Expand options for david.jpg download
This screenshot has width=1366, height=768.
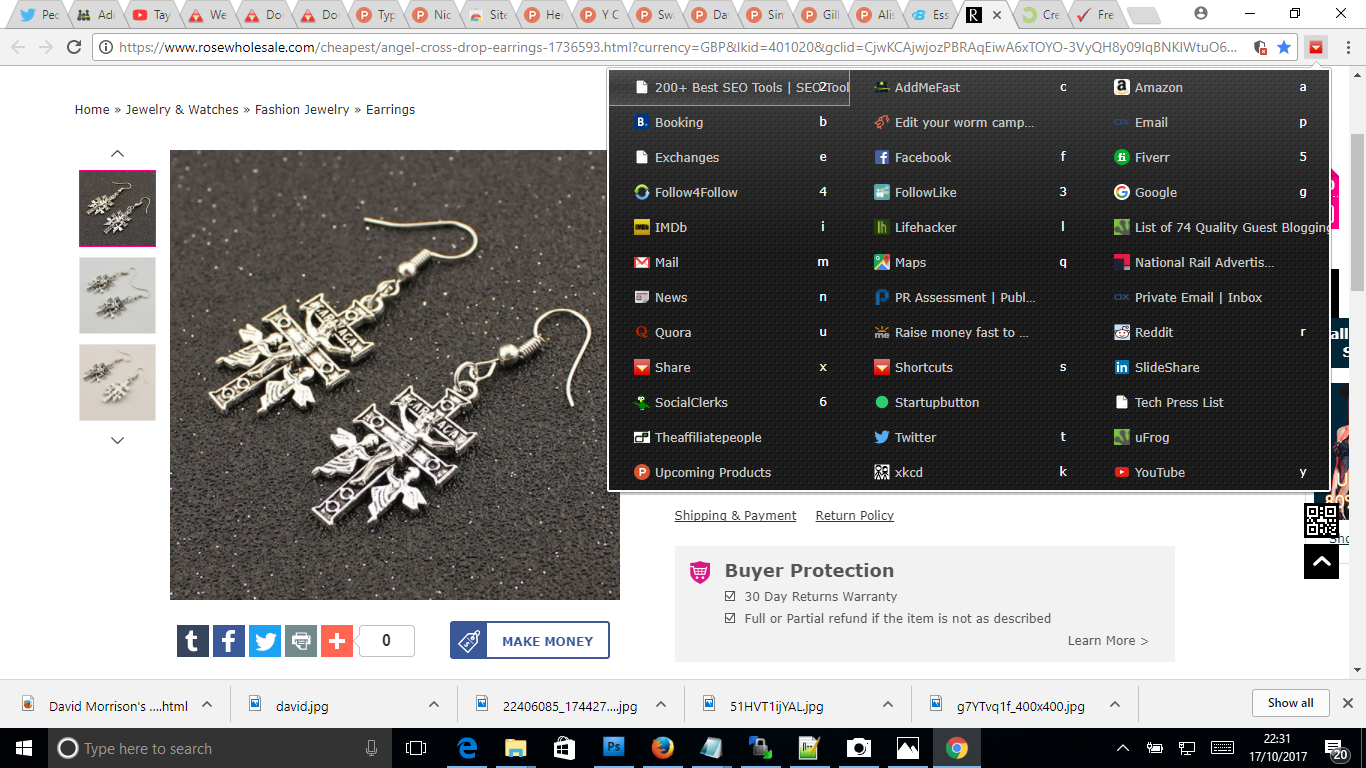coord(434,705)
